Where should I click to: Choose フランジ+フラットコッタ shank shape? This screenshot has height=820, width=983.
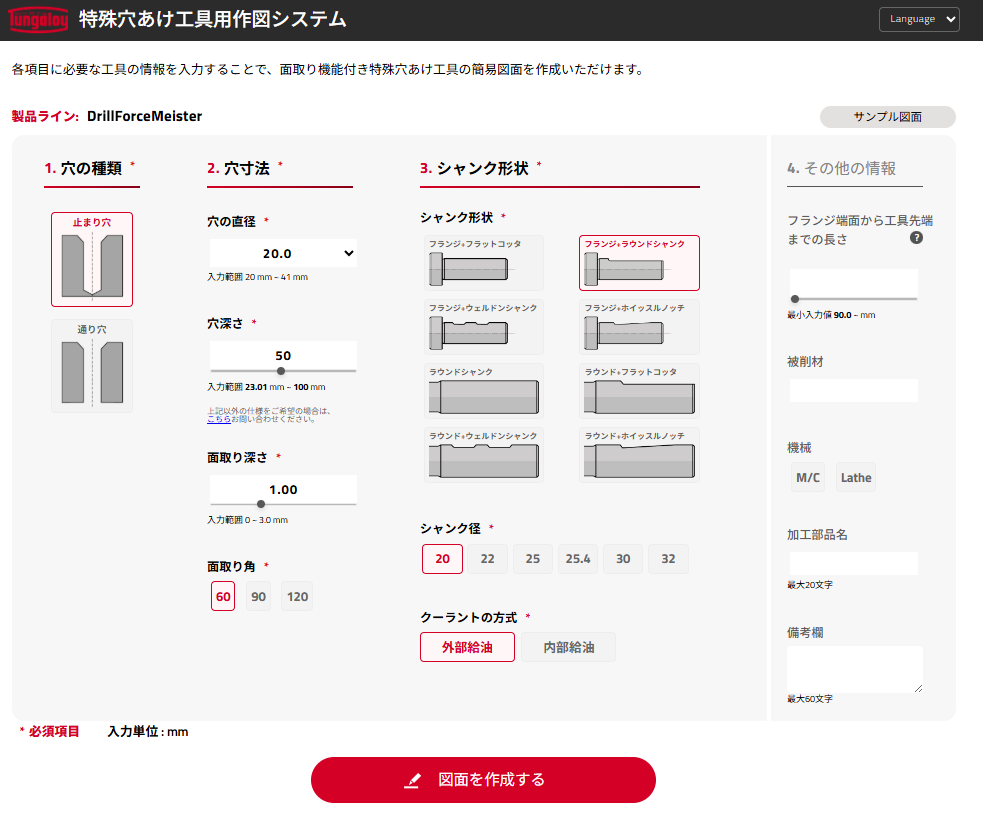click(484, 263)
